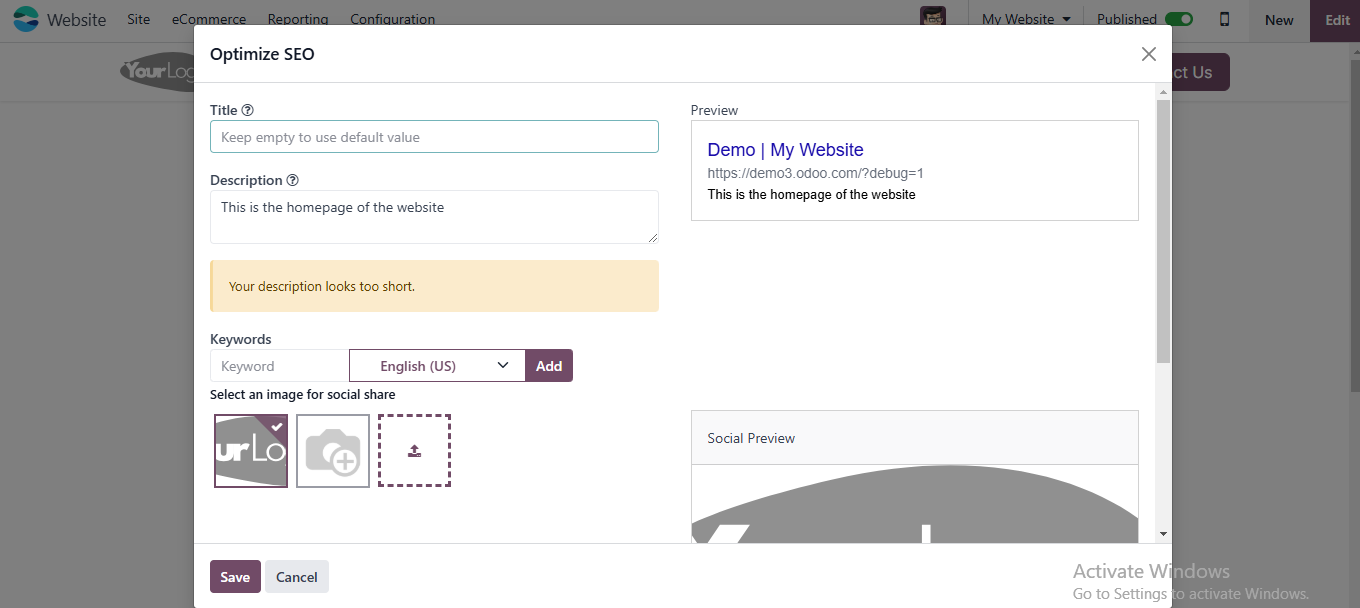Click the Title field help icon
Viewport: 1360px width, 608px height.
(x=246, y=109)
